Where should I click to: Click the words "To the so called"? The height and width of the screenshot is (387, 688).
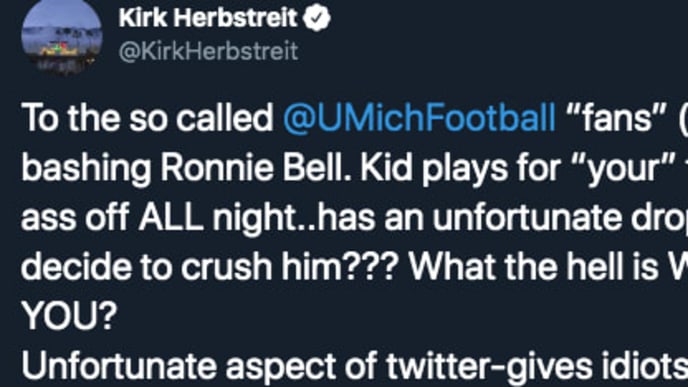point(147,118)
